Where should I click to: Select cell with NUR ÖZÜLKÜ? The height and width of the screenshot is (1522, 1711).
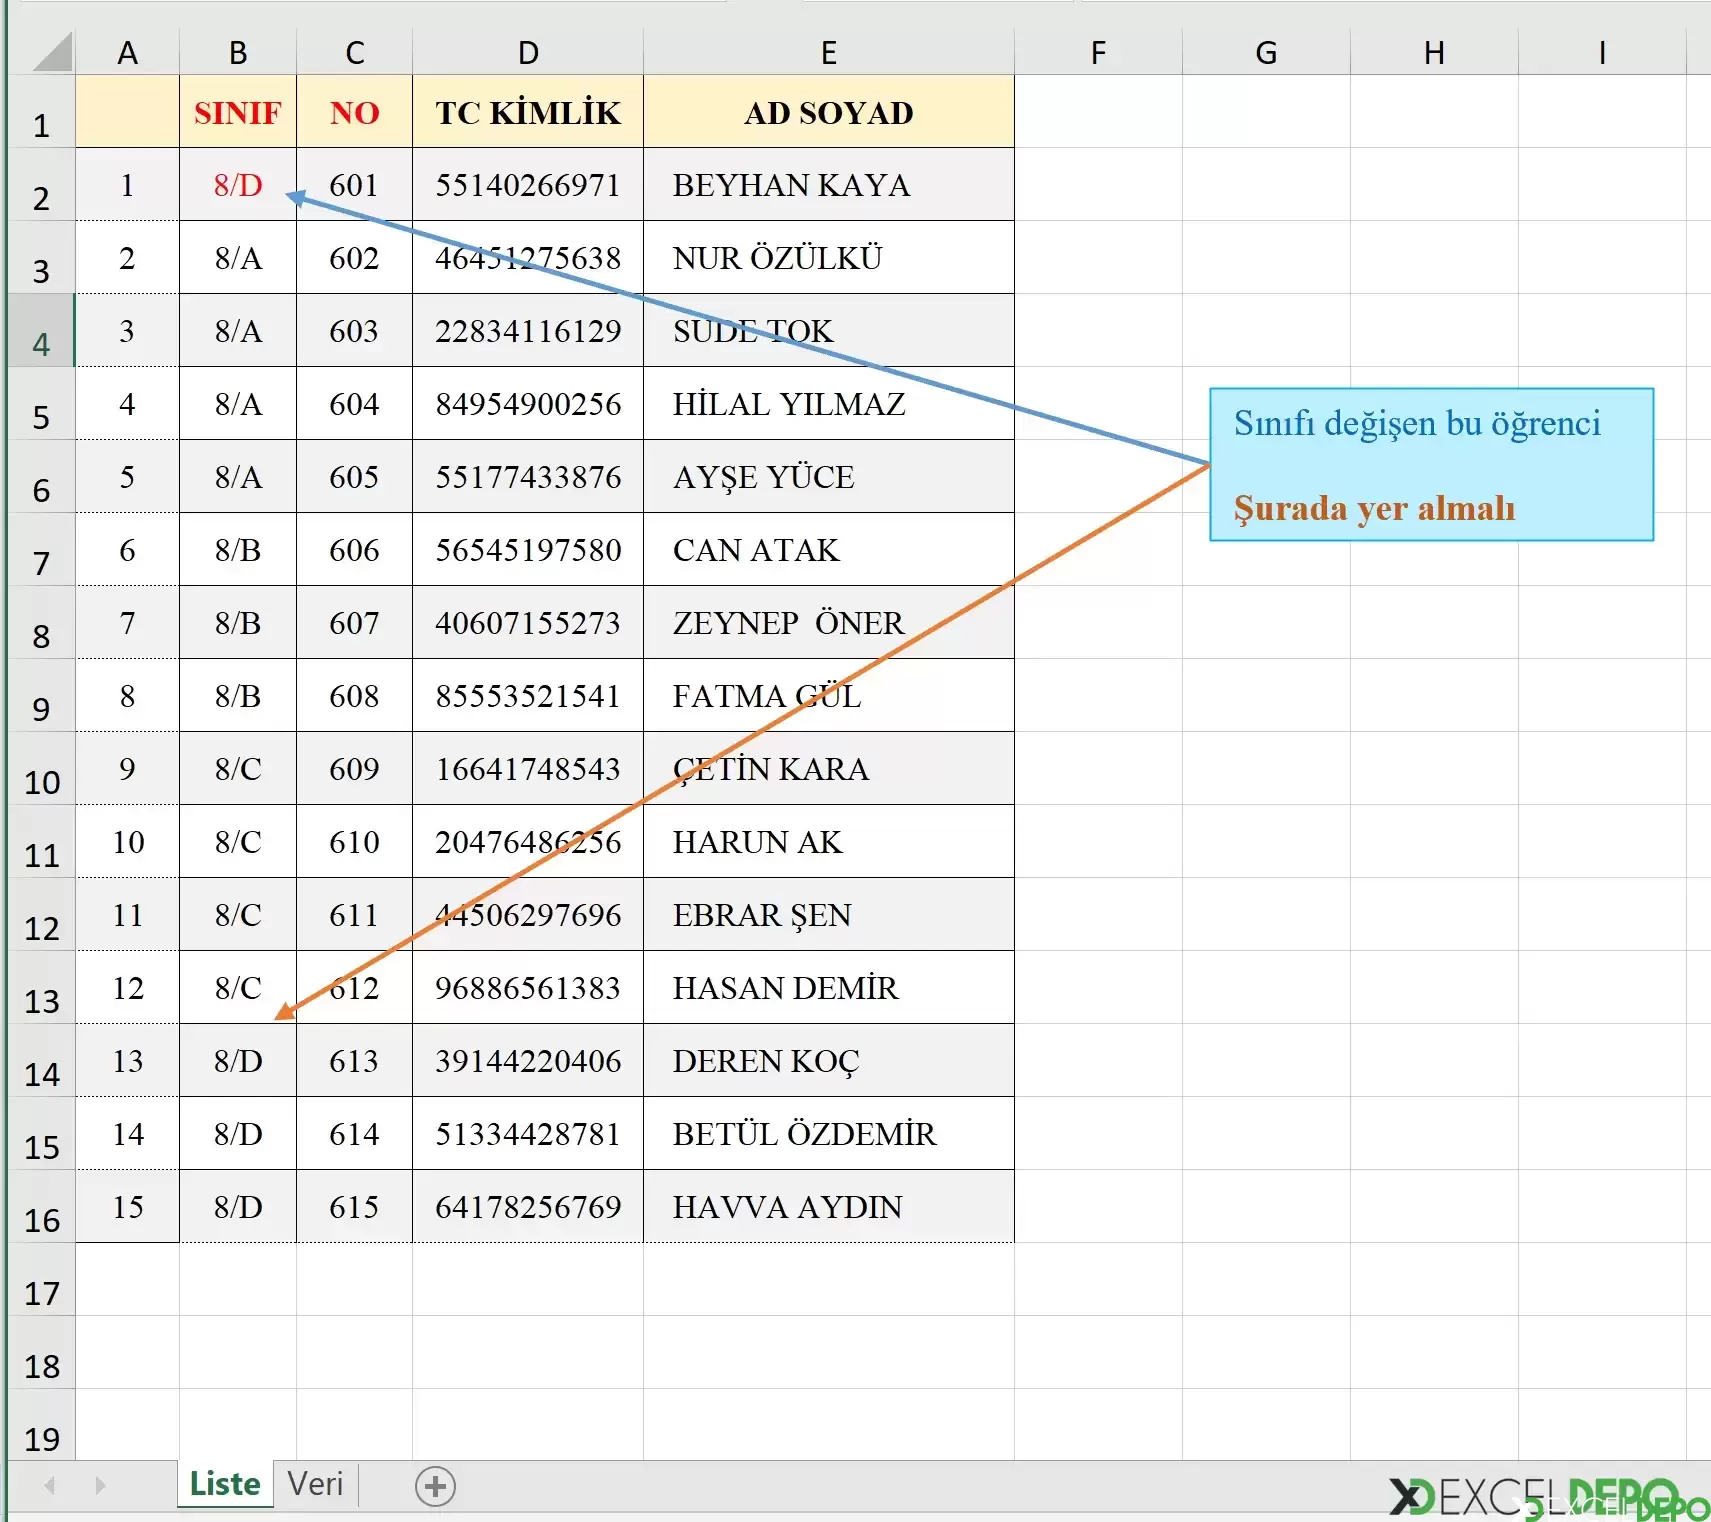(829, 258)
